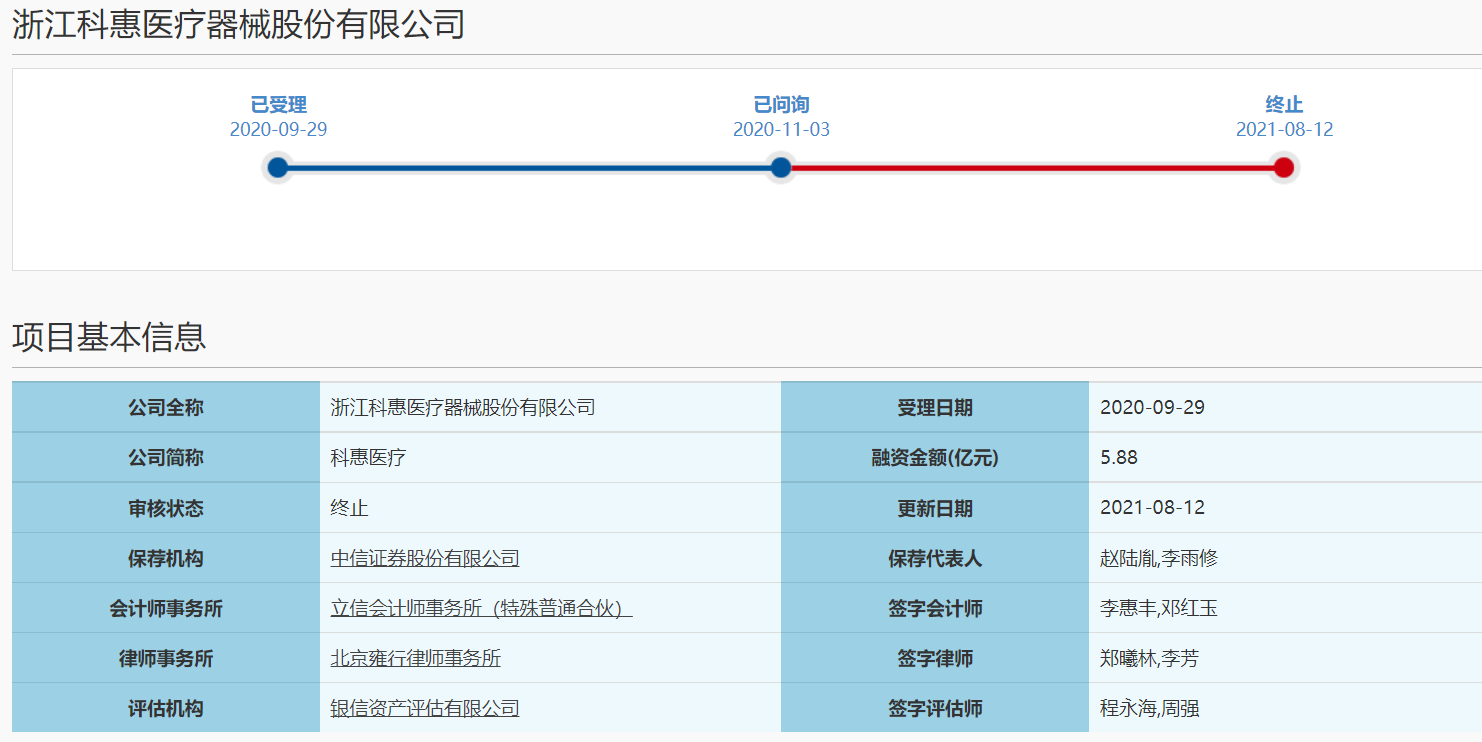1482x742 pixels.
Task: Open the 银信资产评估有限公司 link
Action: point(425,709)
